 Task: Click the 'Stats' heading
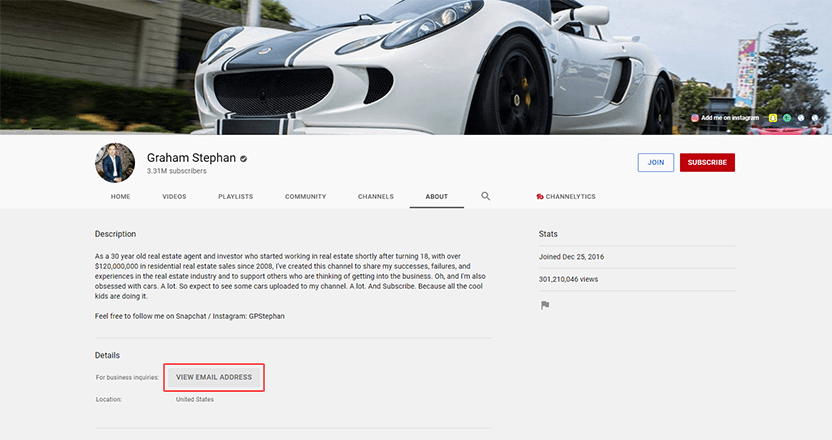tap(548, 234)
